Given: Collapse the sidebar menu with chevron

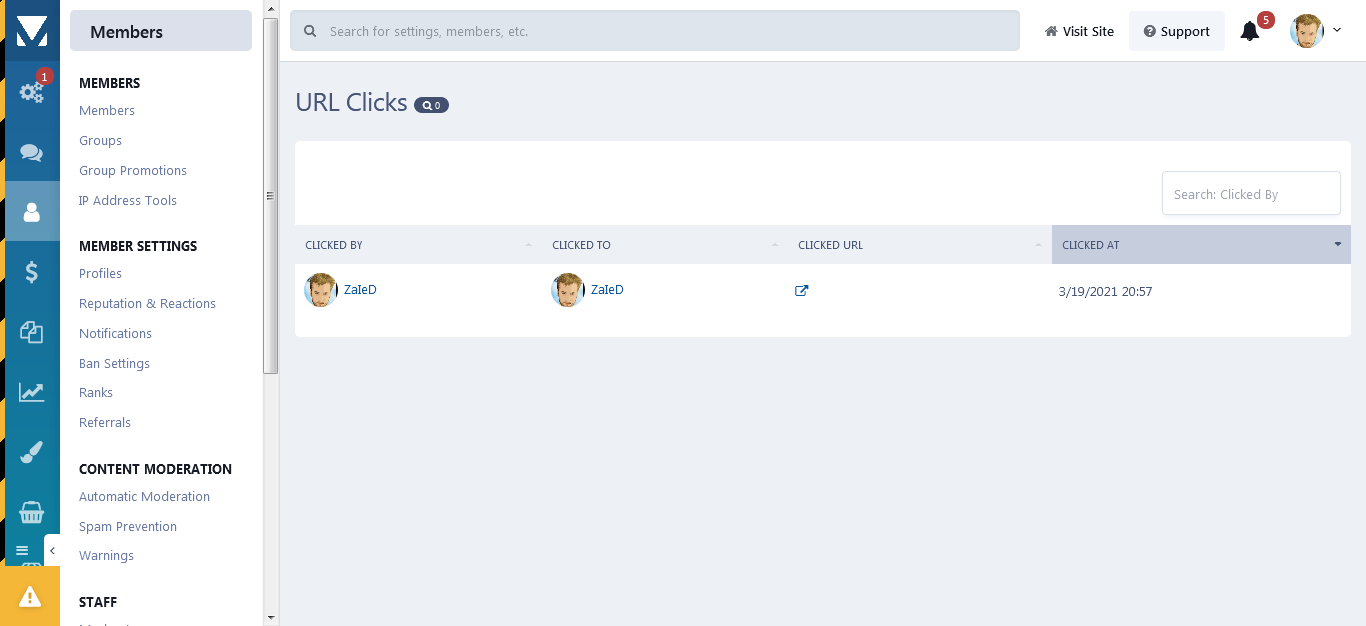Looking at the screenshot, I should click(52, 551).
